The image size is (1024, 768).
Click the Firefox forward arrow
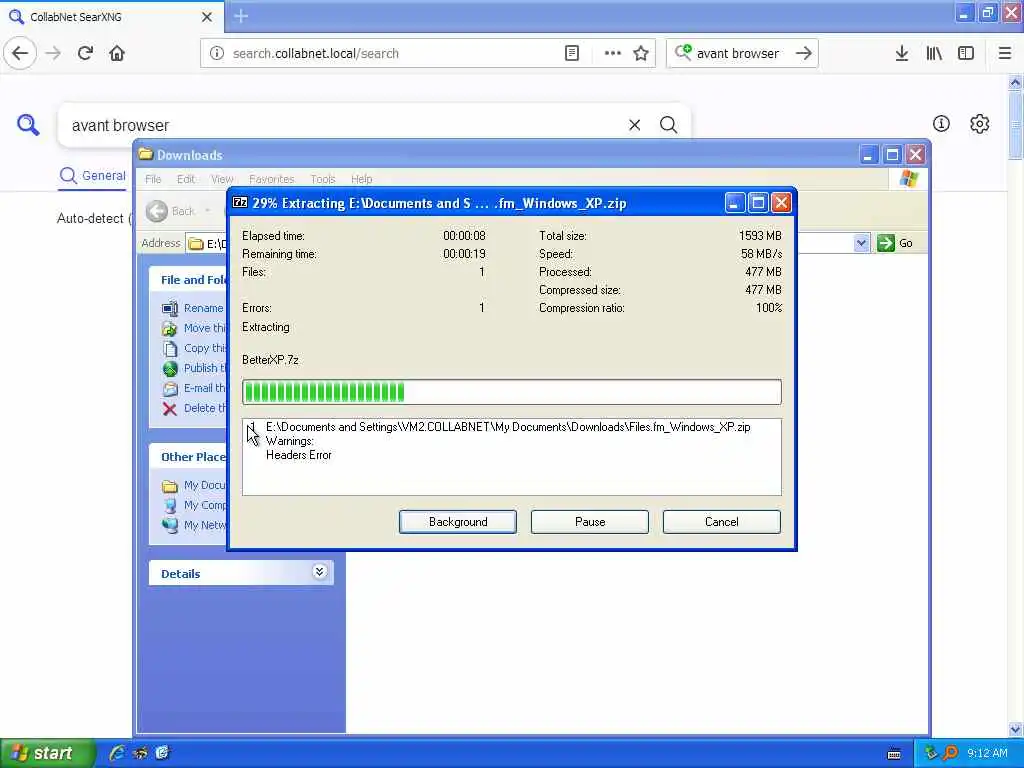click(53, 53)
